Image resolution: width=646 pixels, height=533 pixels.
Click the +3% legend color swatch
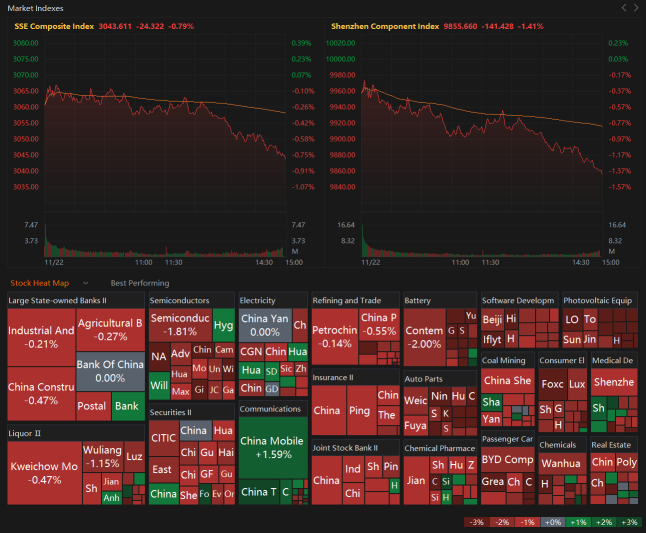tap(629, 522)
